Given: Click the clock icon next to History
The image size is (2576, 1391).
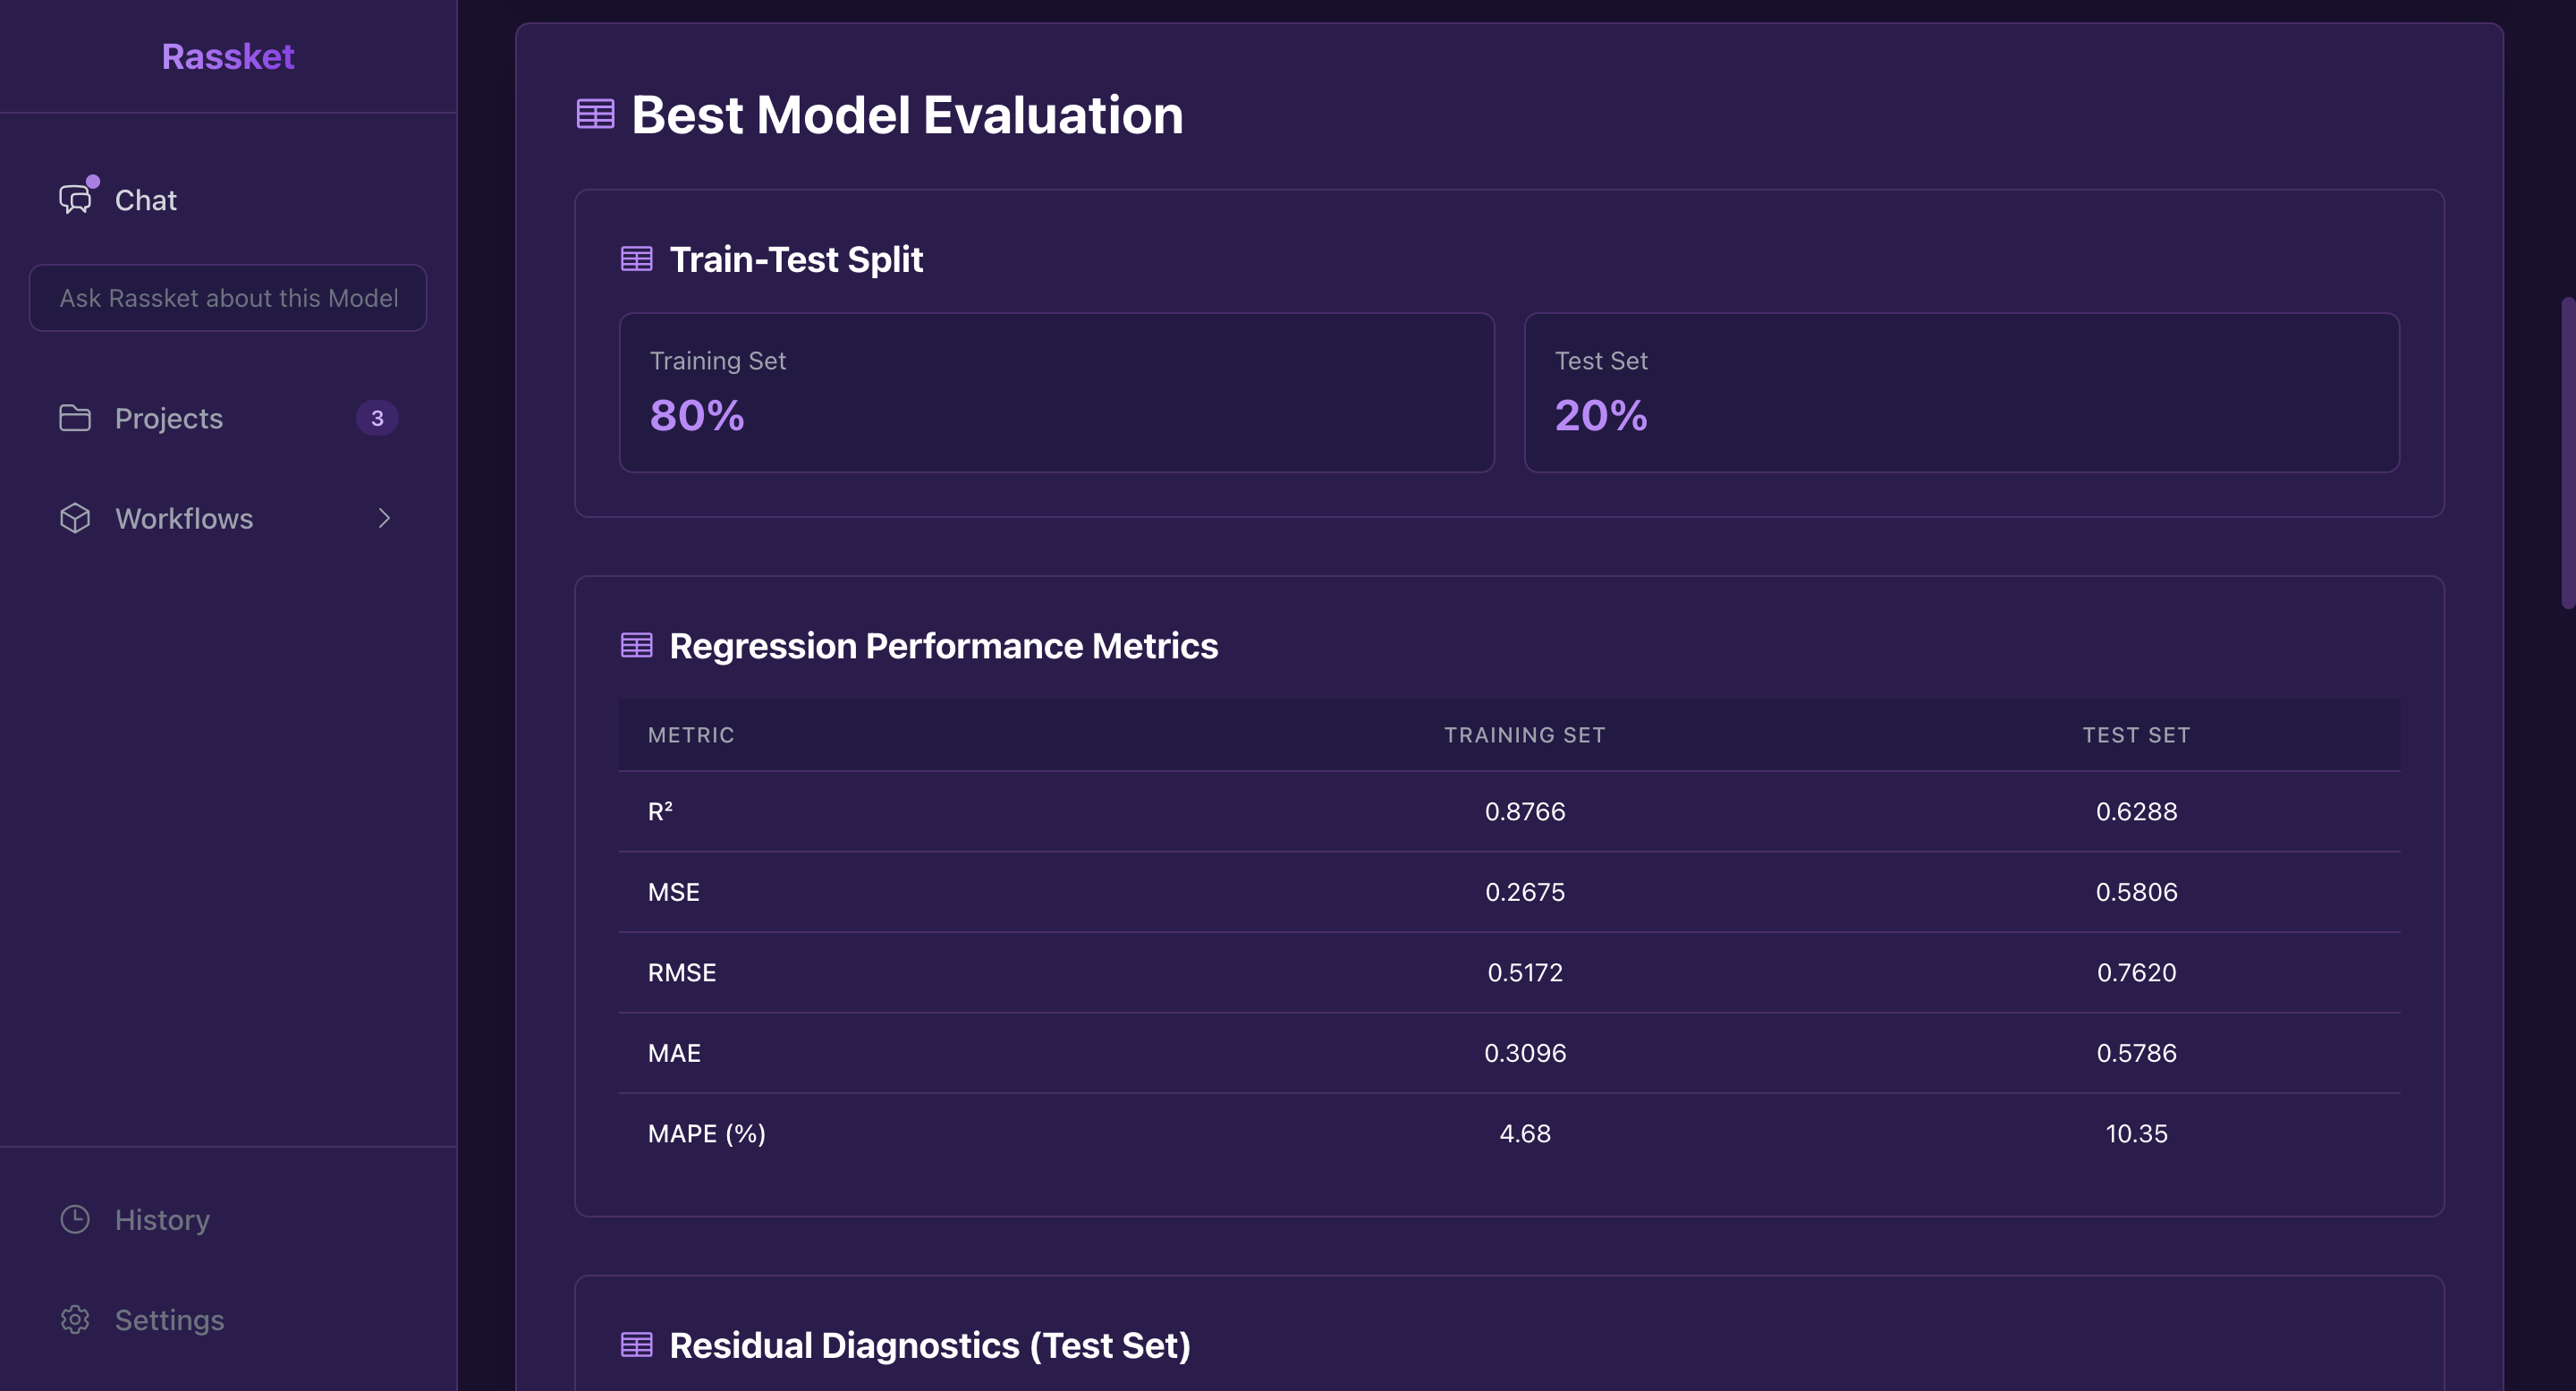Looking at the screenshot, I should (74, 1219).
